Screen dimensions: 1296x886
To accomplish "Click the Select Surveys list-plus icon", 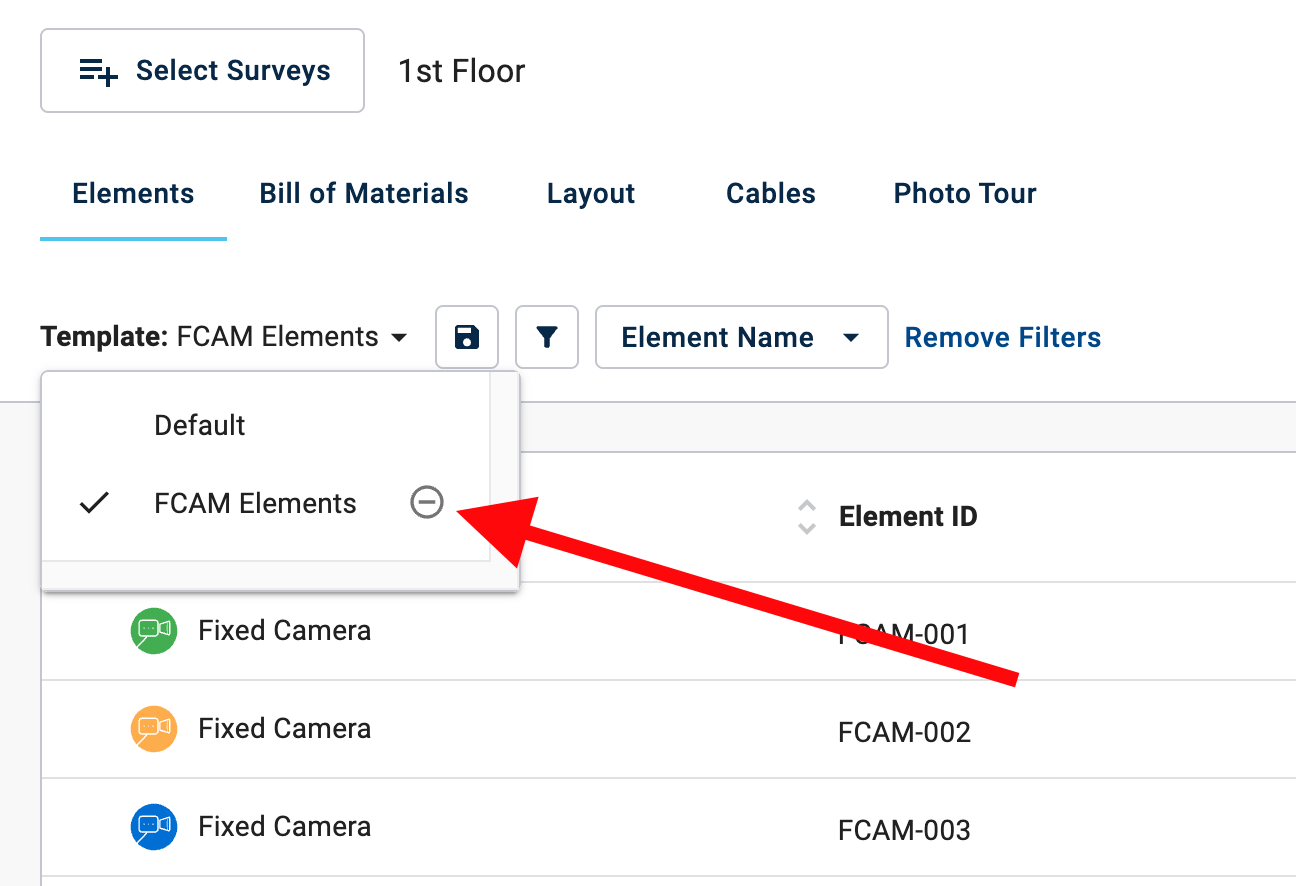I will click(x=99, y=72).
